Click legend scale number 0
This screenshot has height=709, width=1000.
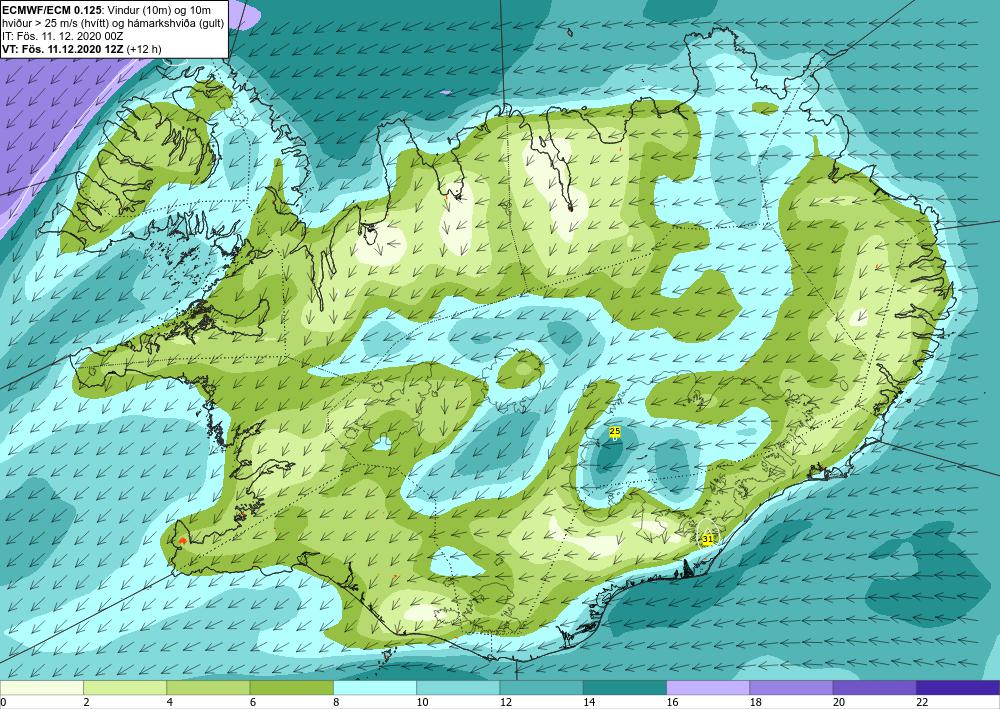(3, 702)
